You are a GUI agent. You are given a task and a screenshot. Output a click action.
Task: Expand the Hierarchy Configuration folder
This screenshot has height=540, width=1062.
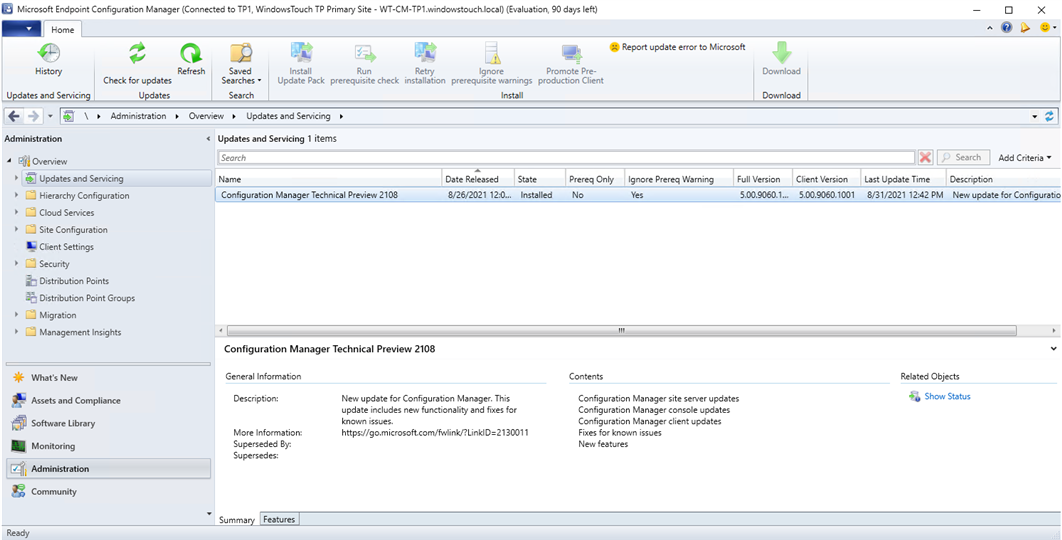[16, 195]
